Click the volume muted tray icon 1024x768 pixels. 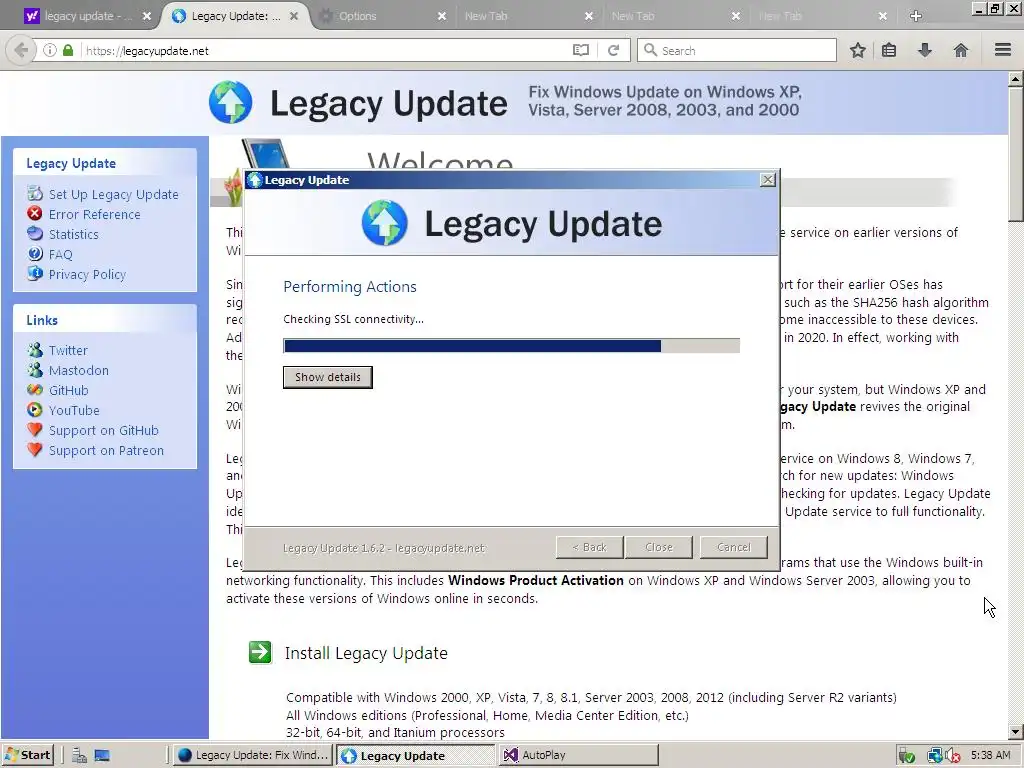pos(953,756)
